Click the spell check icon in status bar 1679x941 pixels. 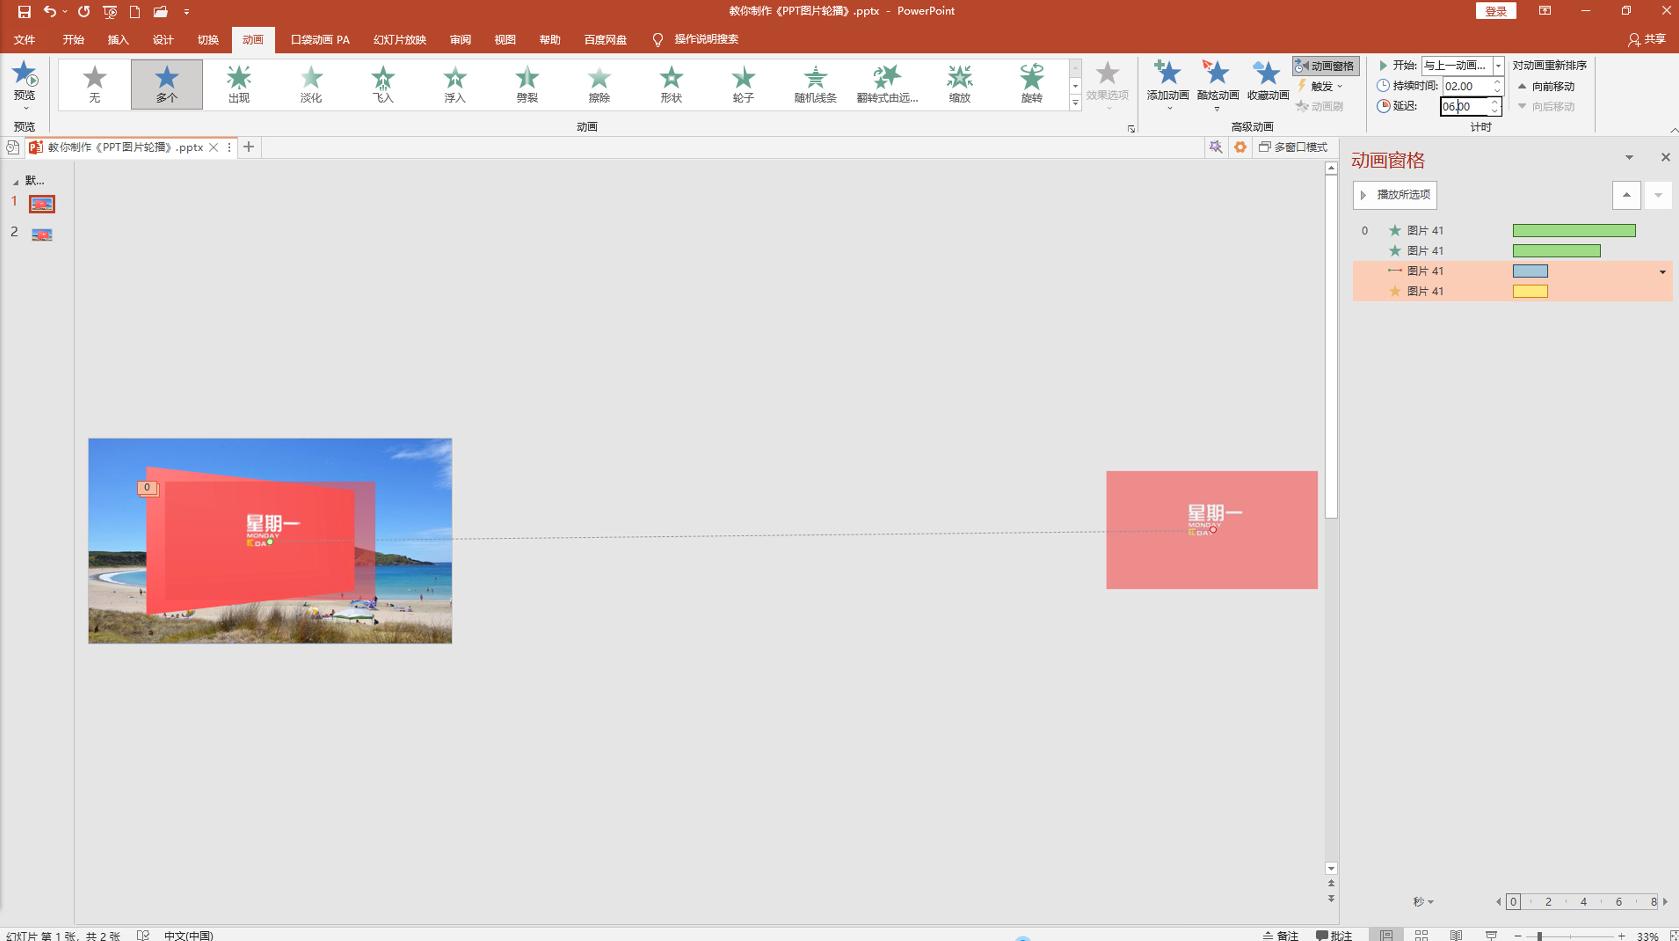click(143, 935)
